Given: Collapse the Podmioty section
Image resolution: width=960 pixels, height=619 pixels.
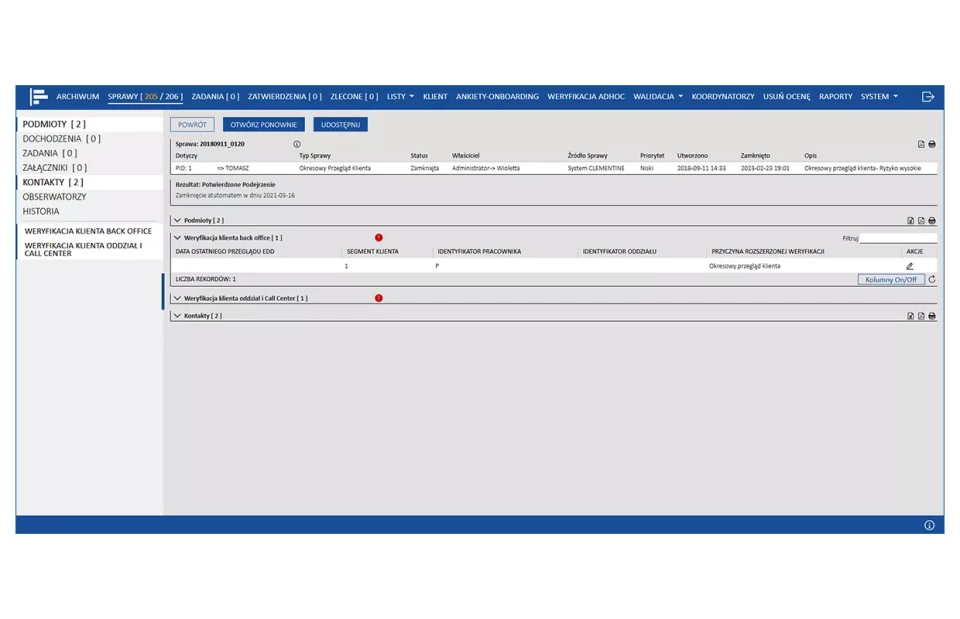Looking at the screenshot, I should click(178, 220).
